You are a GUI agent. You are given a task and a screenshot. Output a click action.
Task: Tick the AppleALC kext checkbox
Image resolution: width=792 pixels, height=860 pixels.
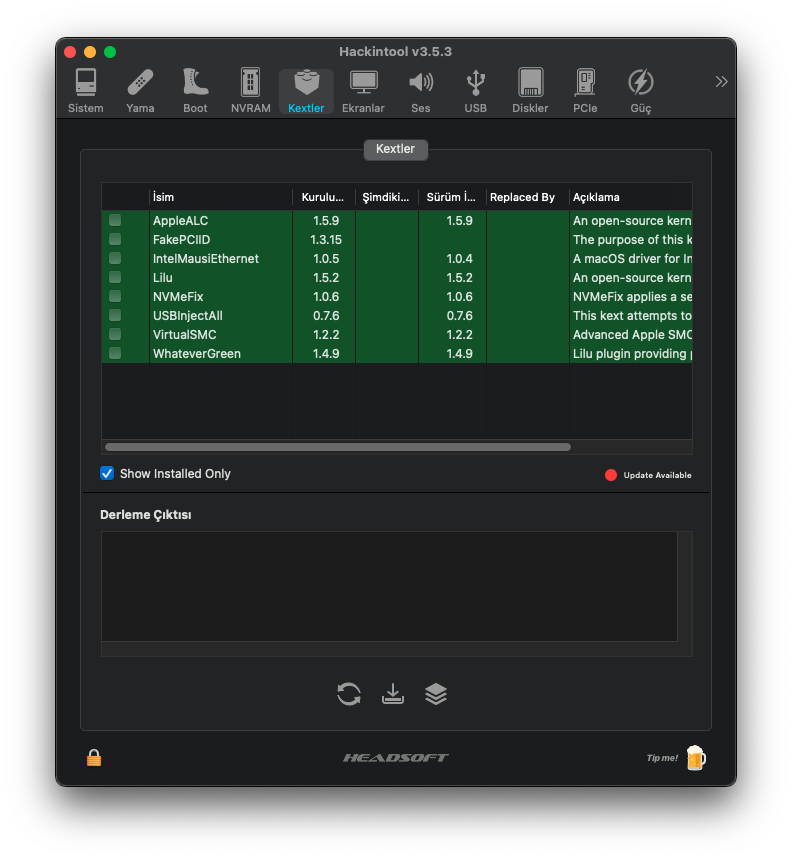point(115,220)
